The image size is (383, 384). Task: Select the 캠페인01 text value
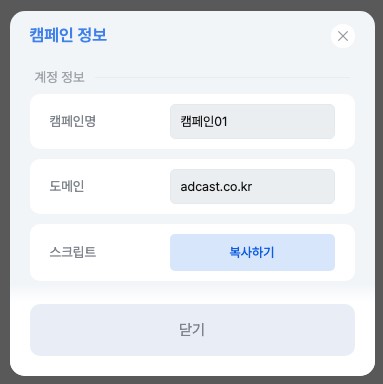[x=204, y=121]
